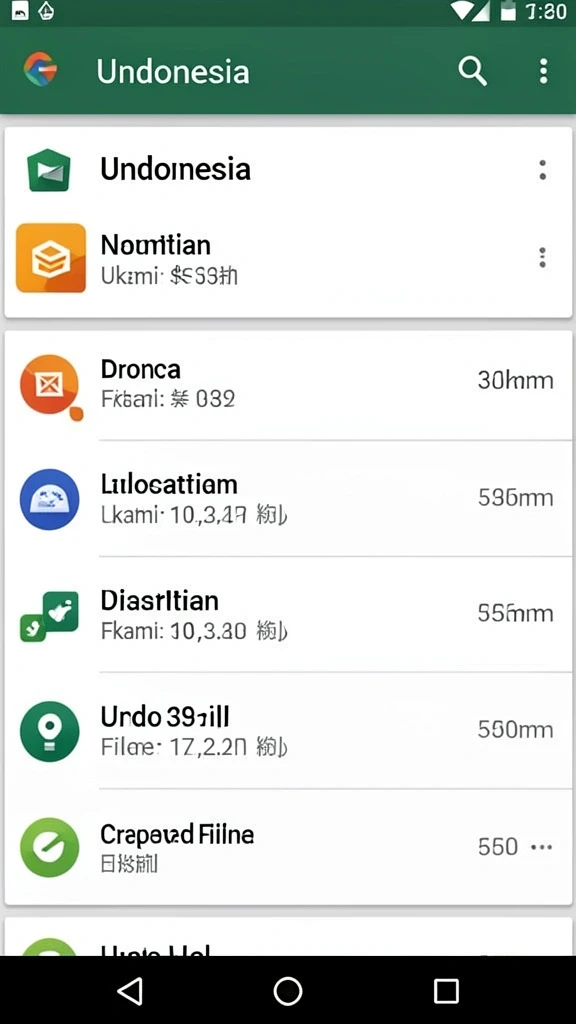Open the orange Nournitian box icon
This screenshot has height=1024, width=576.
(51, 258)
